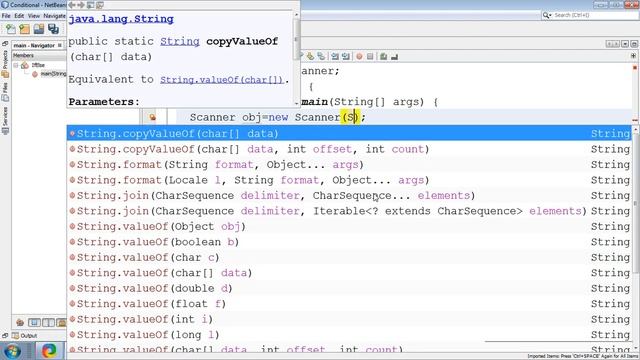
Task: Select String.join with CharSequence... elements
Action: (349, 196)
